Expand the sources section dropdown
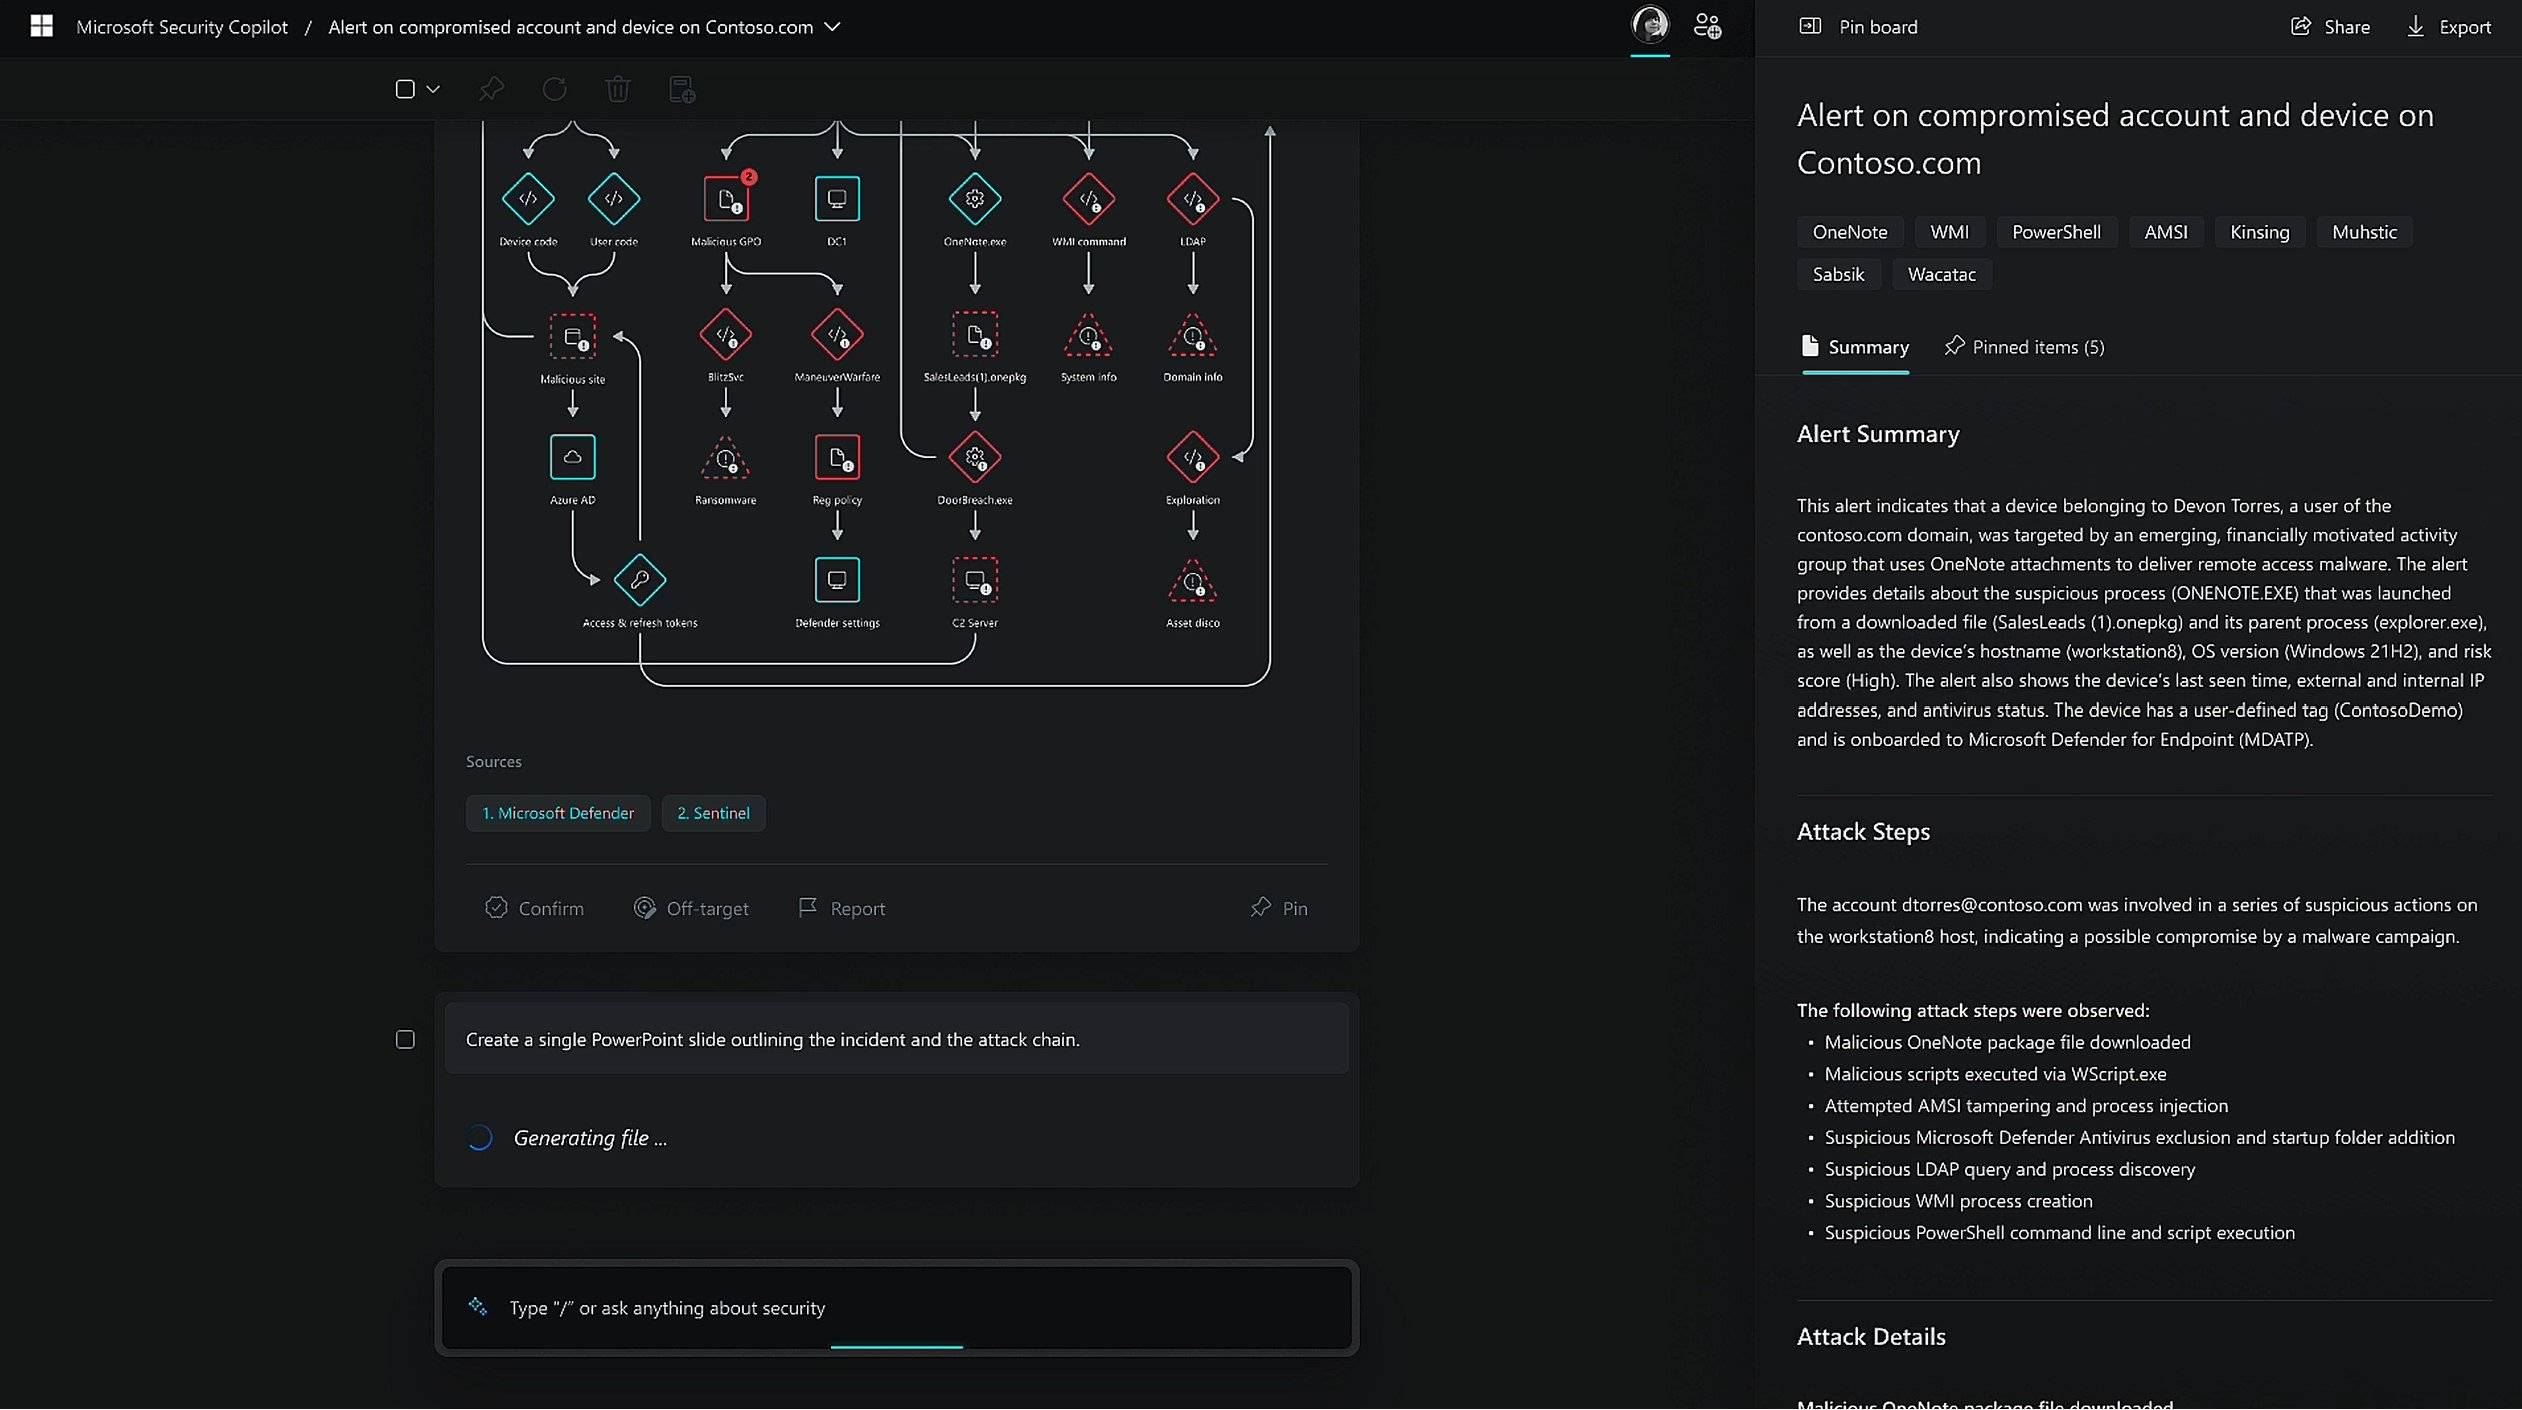 click(x=494, y=760)
